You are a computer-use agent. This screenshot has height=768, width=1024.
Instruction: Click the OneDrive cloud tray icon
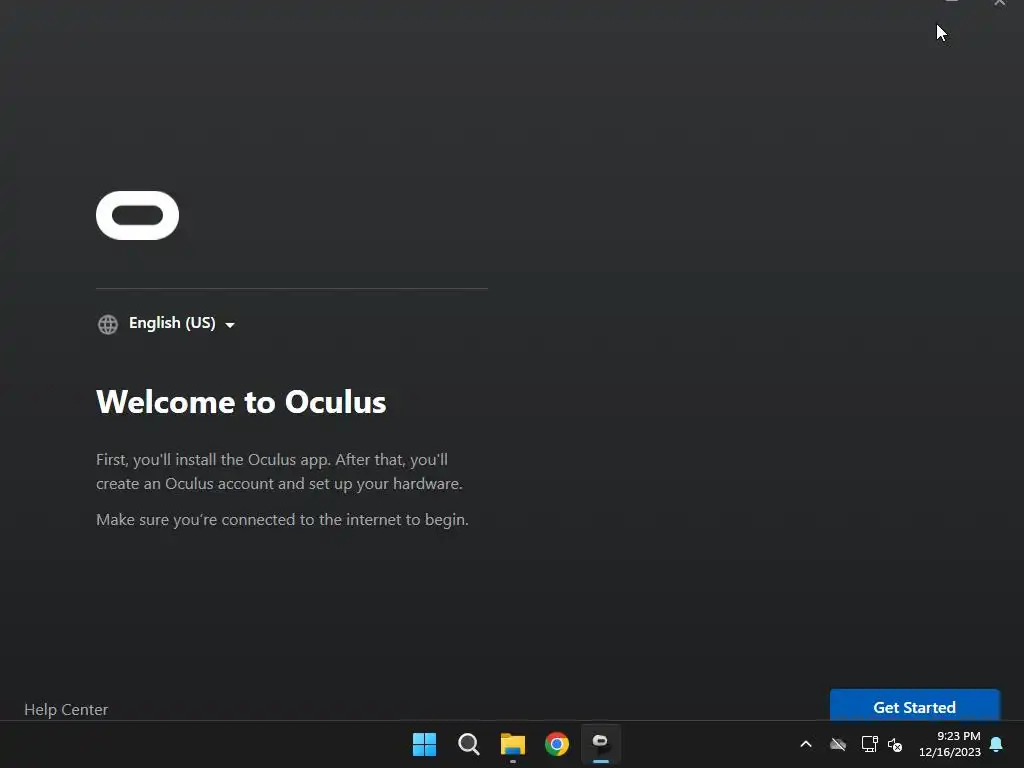coord(838,744)
